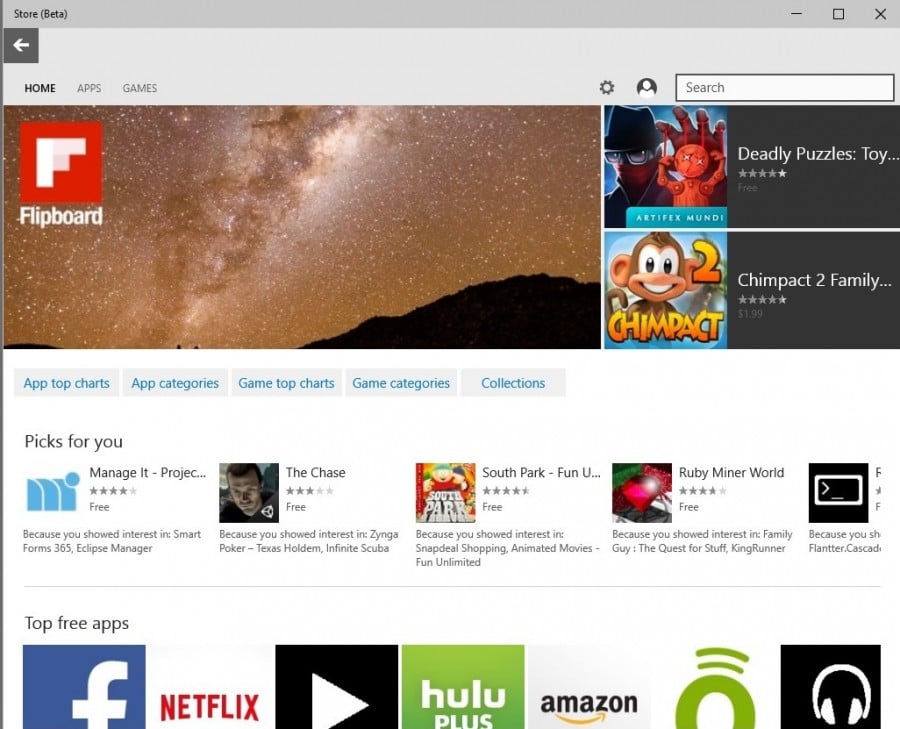This screenshot has width=900, height=729.
Task: Select the HOME tab
Action: click(x=39, y=88)
